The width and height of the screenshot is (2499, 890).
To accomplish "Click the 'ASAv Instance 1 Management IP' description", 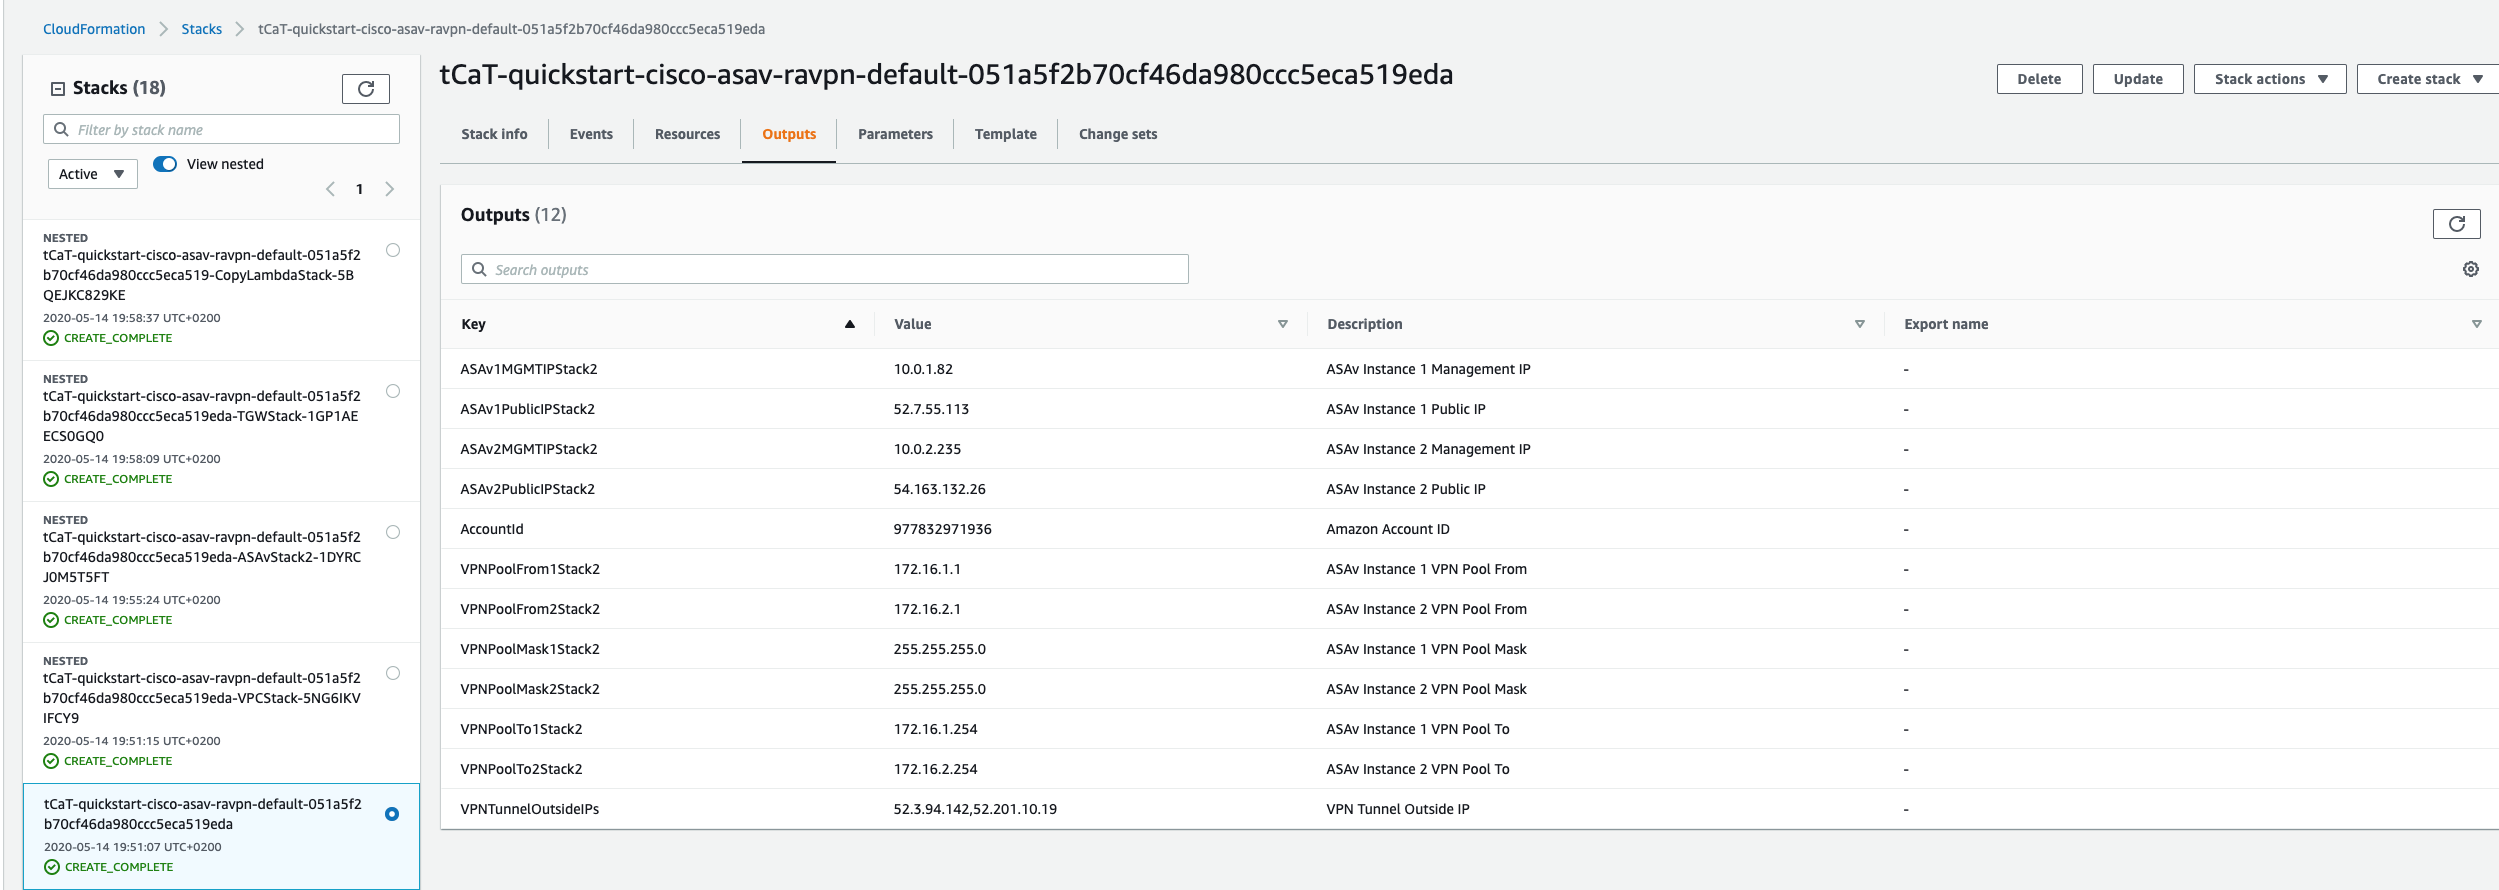I will click(x=1428, y=369).
